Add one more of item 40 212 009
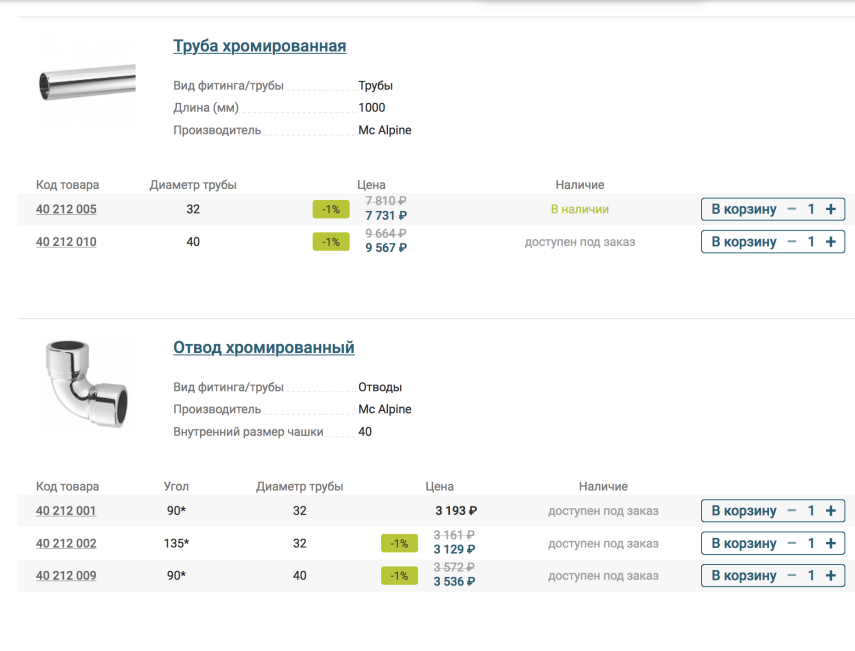 831,576
